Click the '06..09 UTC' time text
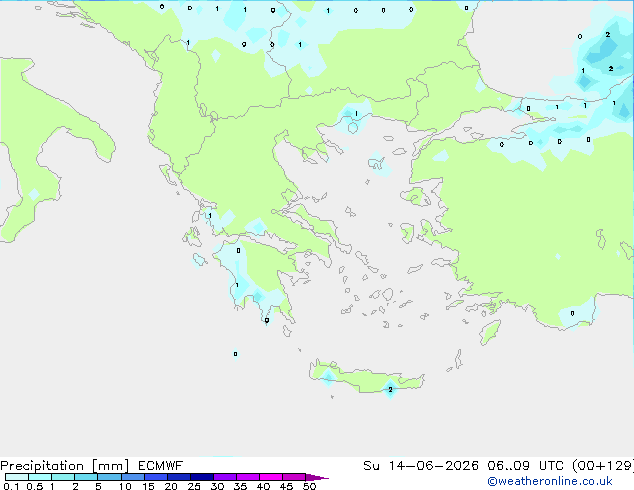 click(526, 466)
